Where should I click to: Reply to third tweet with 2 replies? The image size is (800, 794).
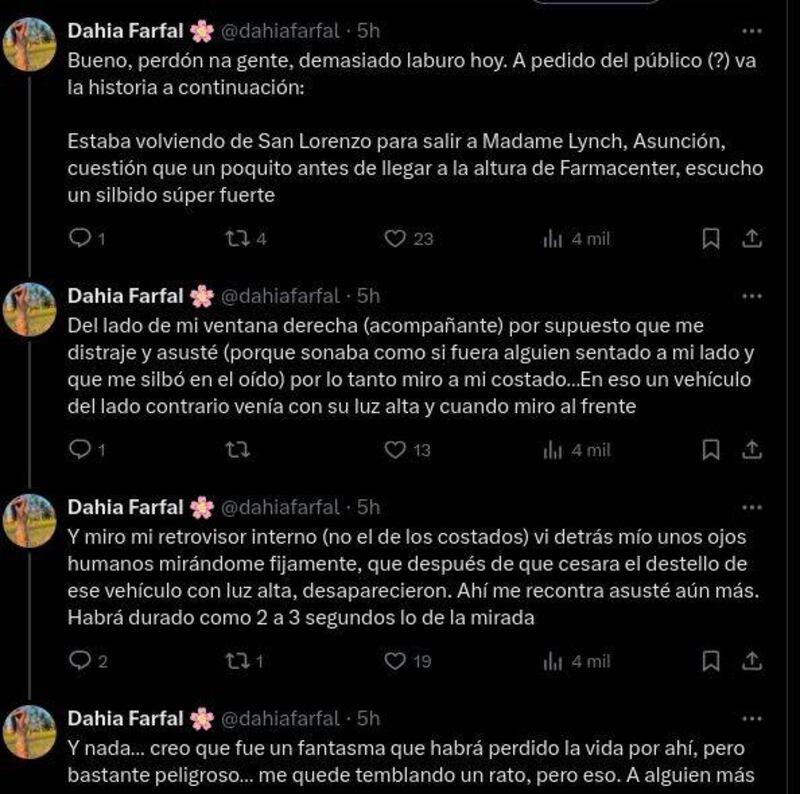pyautogui.click(x=88, y=661)
